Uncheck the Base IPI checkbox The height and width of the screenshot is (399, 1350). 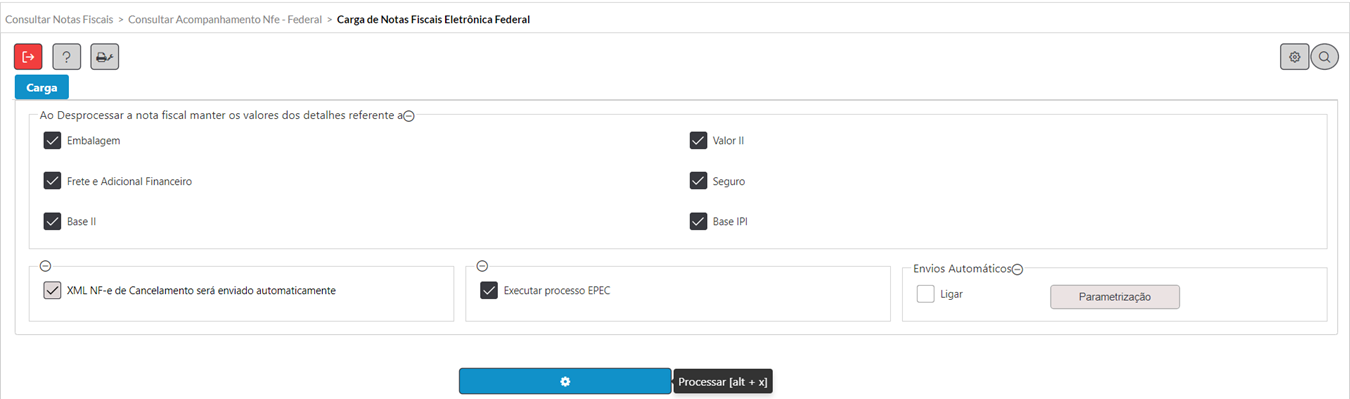pyautogui.click(x=699, y=221)
